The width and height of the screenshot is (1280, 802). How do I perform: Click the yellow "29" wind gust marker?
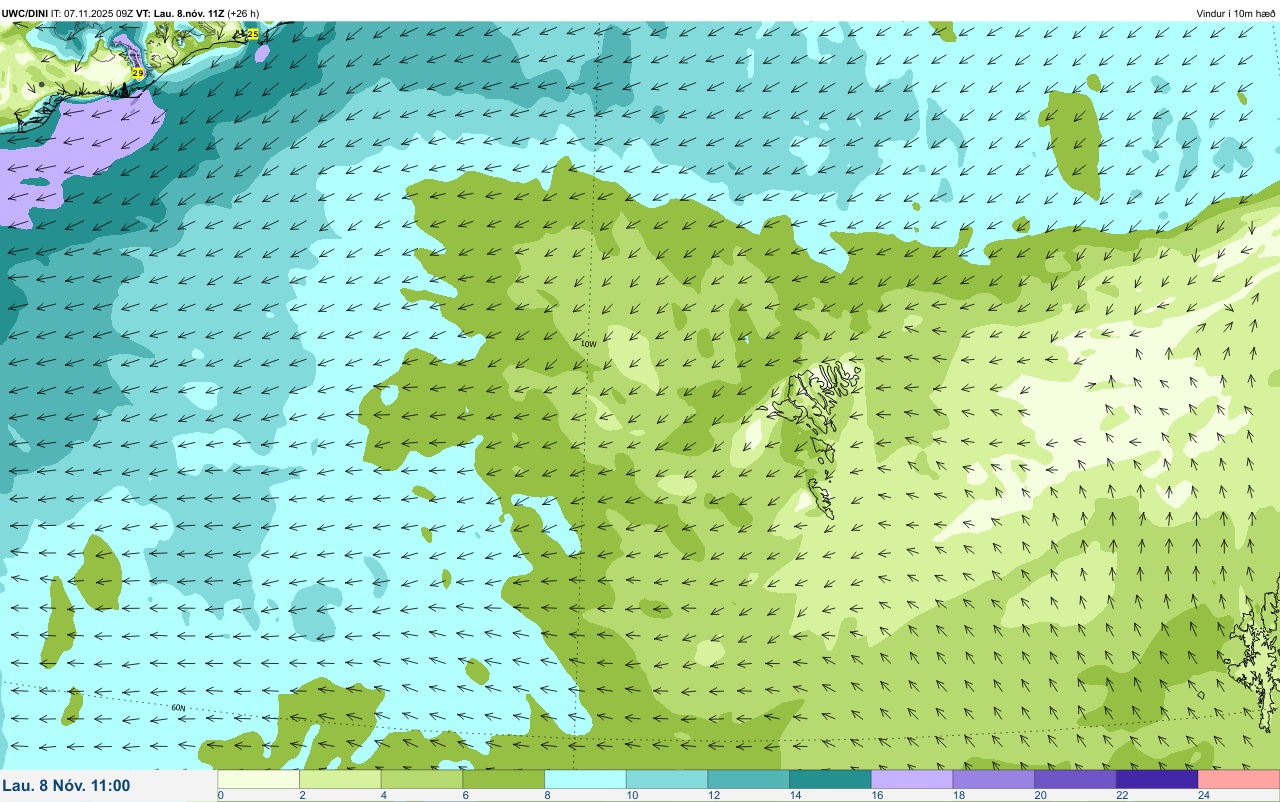[x=138, y=73]
